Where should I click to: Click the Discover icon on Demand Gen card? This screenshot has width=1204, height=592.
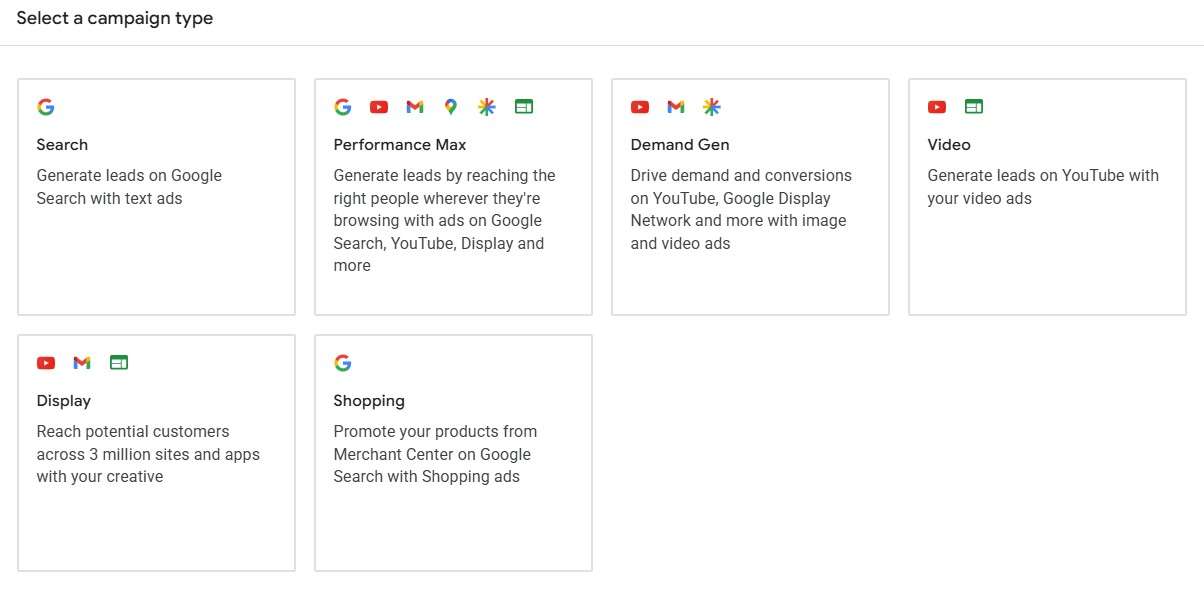pos(711,106)
